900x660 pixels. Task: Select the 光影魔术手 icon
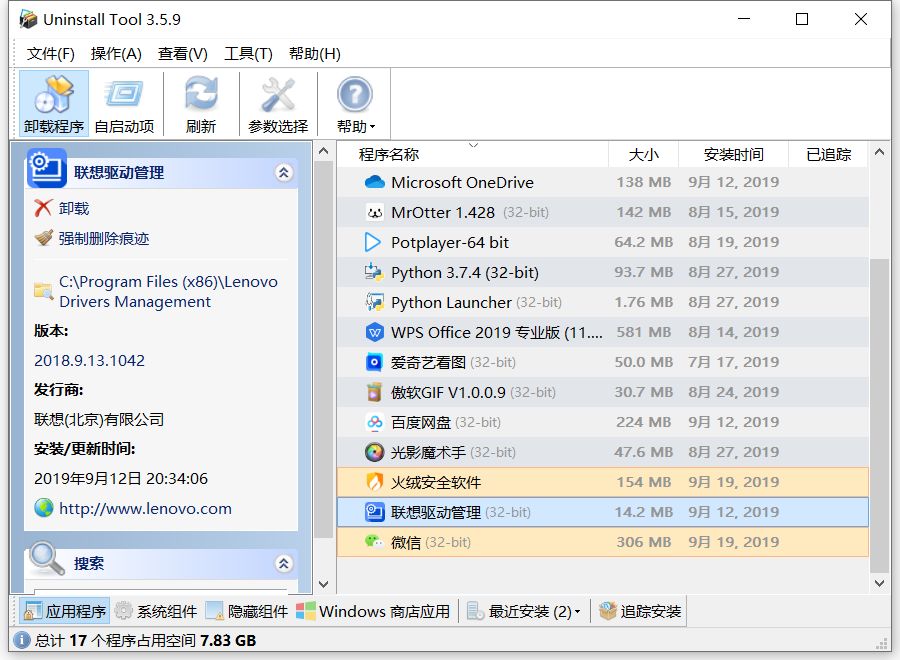point(374,452)
